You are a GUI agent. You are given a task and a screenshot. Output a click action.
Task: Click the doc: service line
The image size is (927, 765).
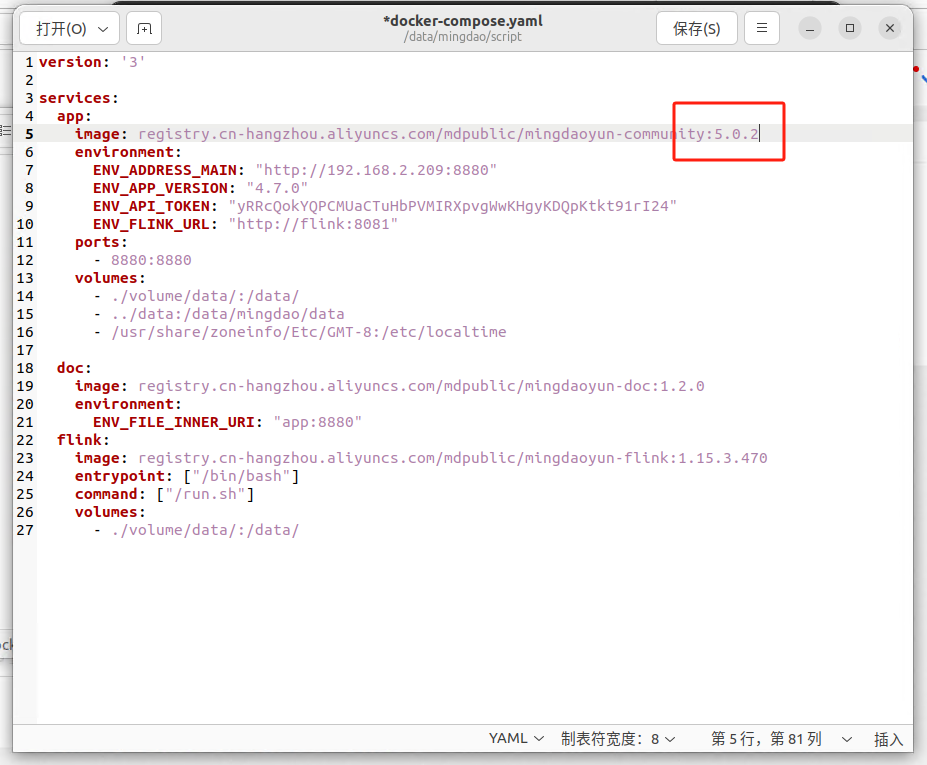tap(74, 368)
